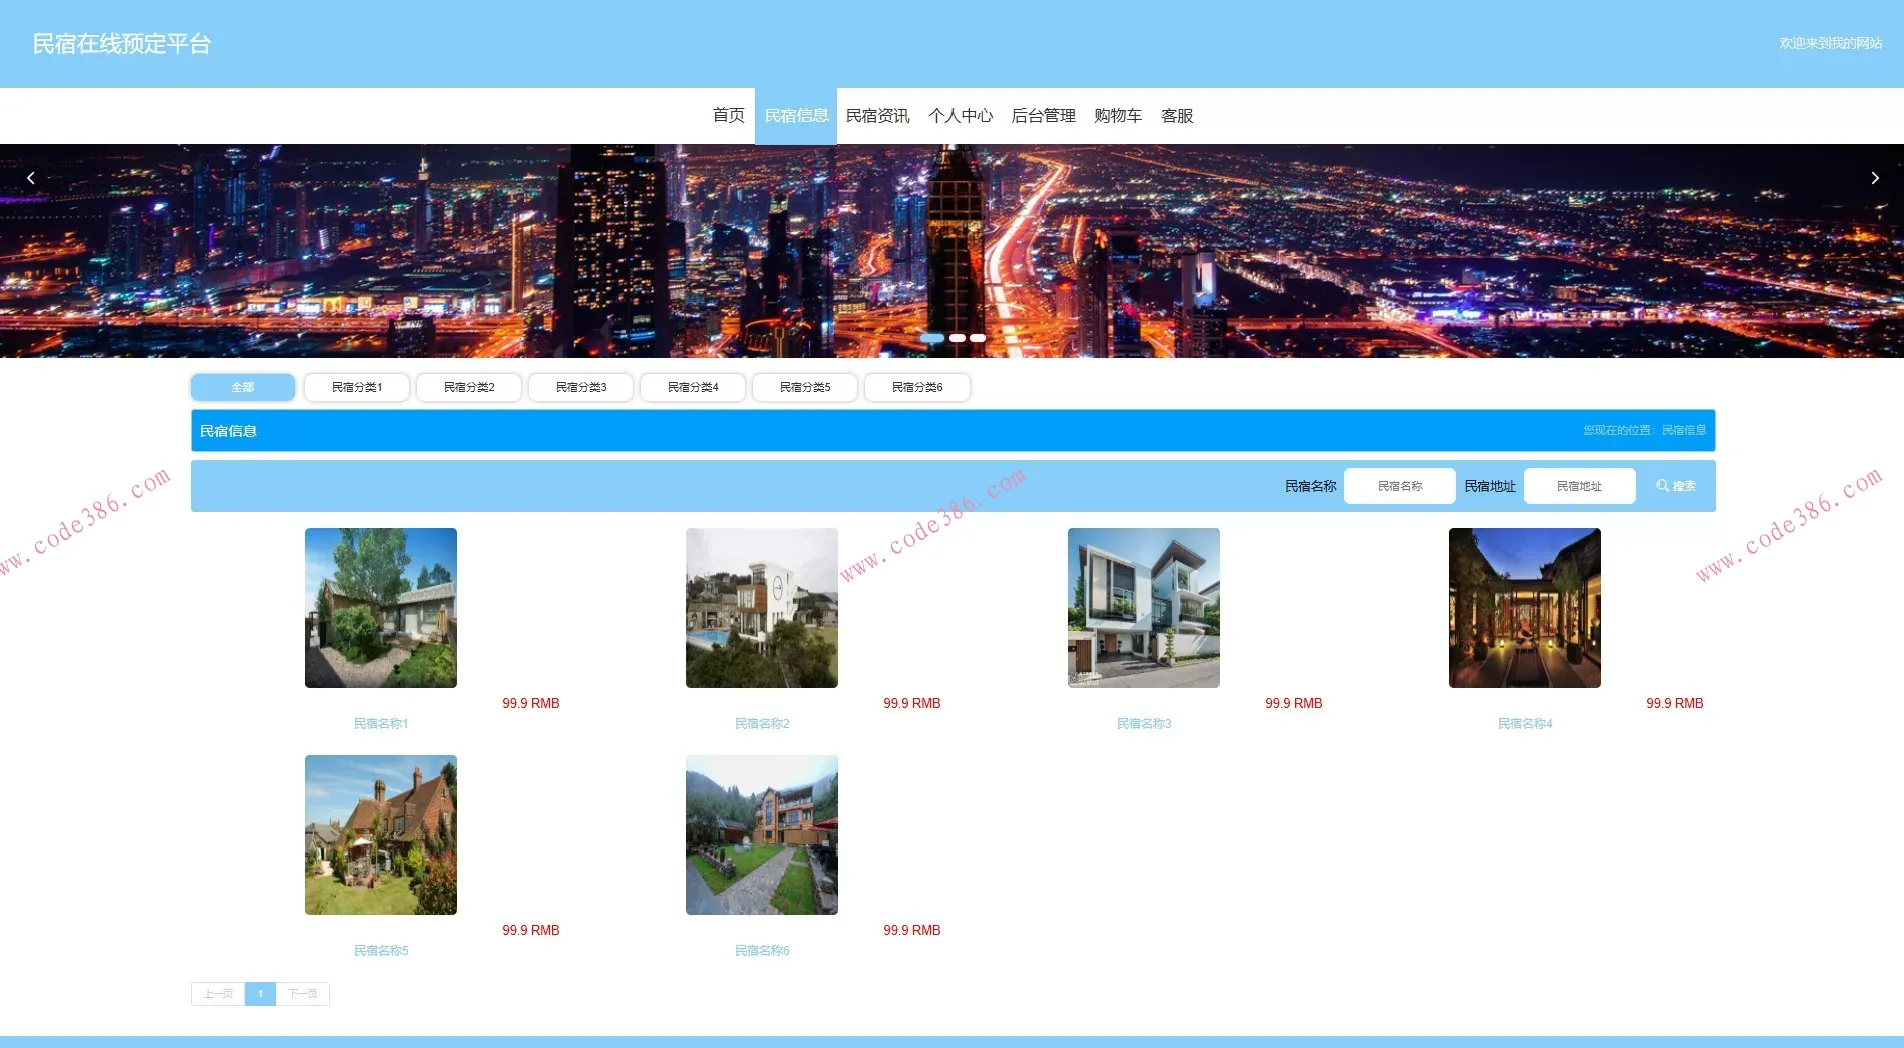
Task: Filter listings by 民宿分类1
Action: (x=357, y=387)
